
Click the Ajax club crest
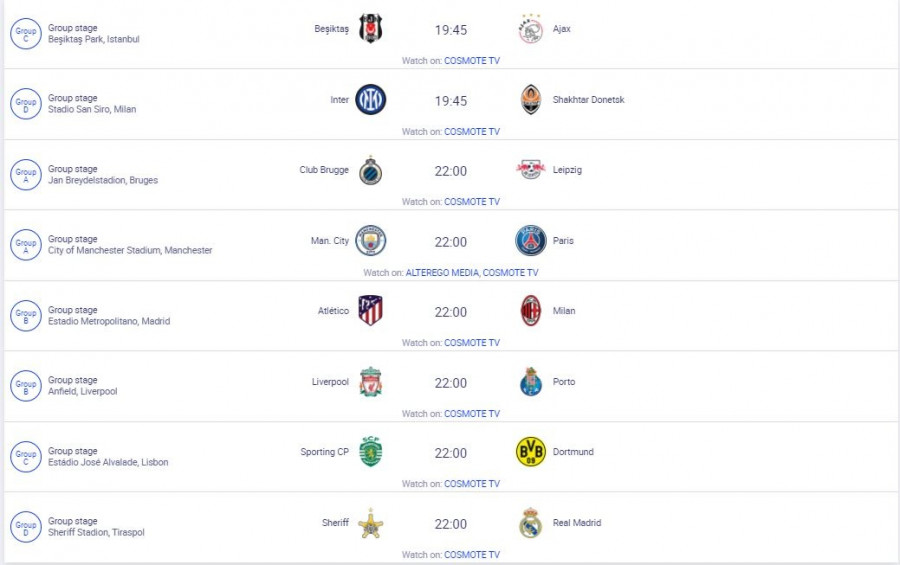click(530, 29)
